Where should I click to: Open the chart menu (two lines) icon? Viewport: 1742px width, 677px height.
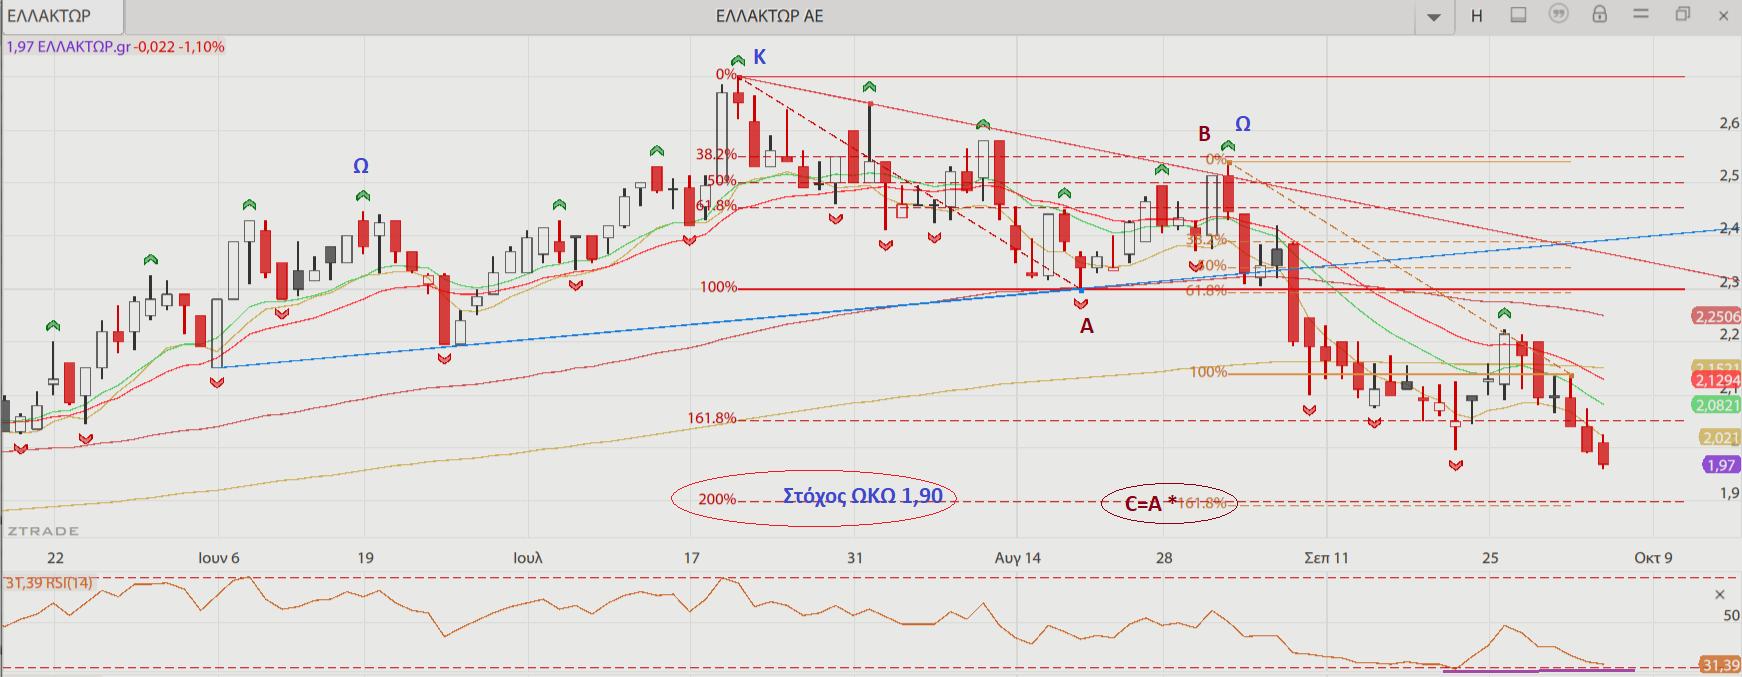tap(1641, 14)
